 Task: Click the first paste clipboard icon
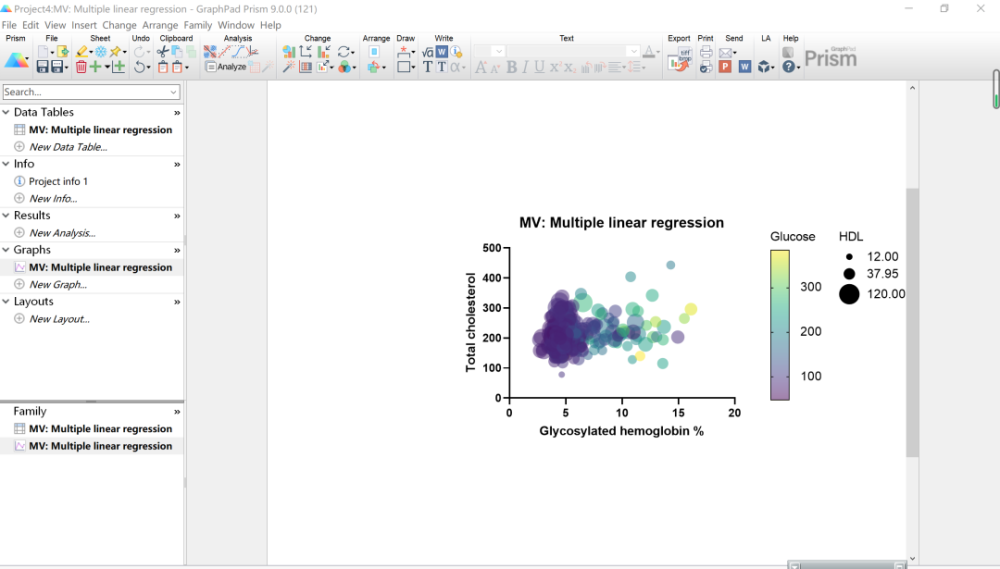pos(163,66)
